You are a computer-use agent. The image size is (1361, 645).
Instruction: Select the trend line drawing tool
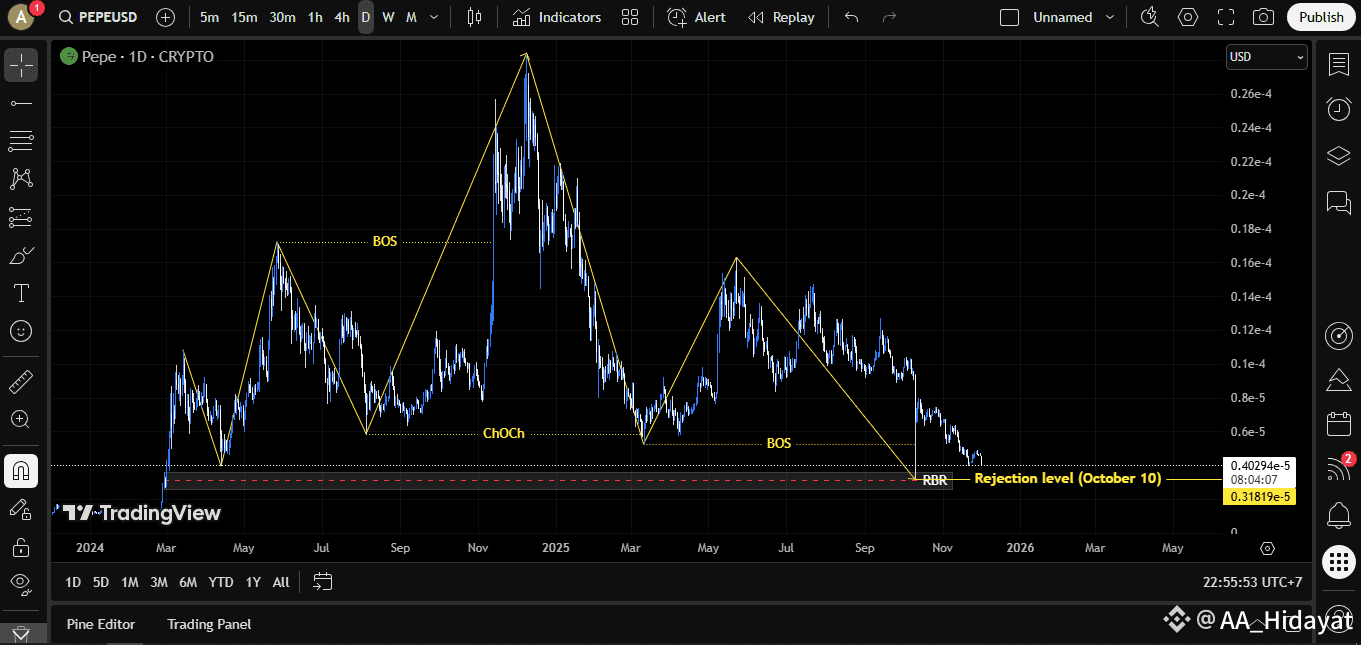coord(21,103)
